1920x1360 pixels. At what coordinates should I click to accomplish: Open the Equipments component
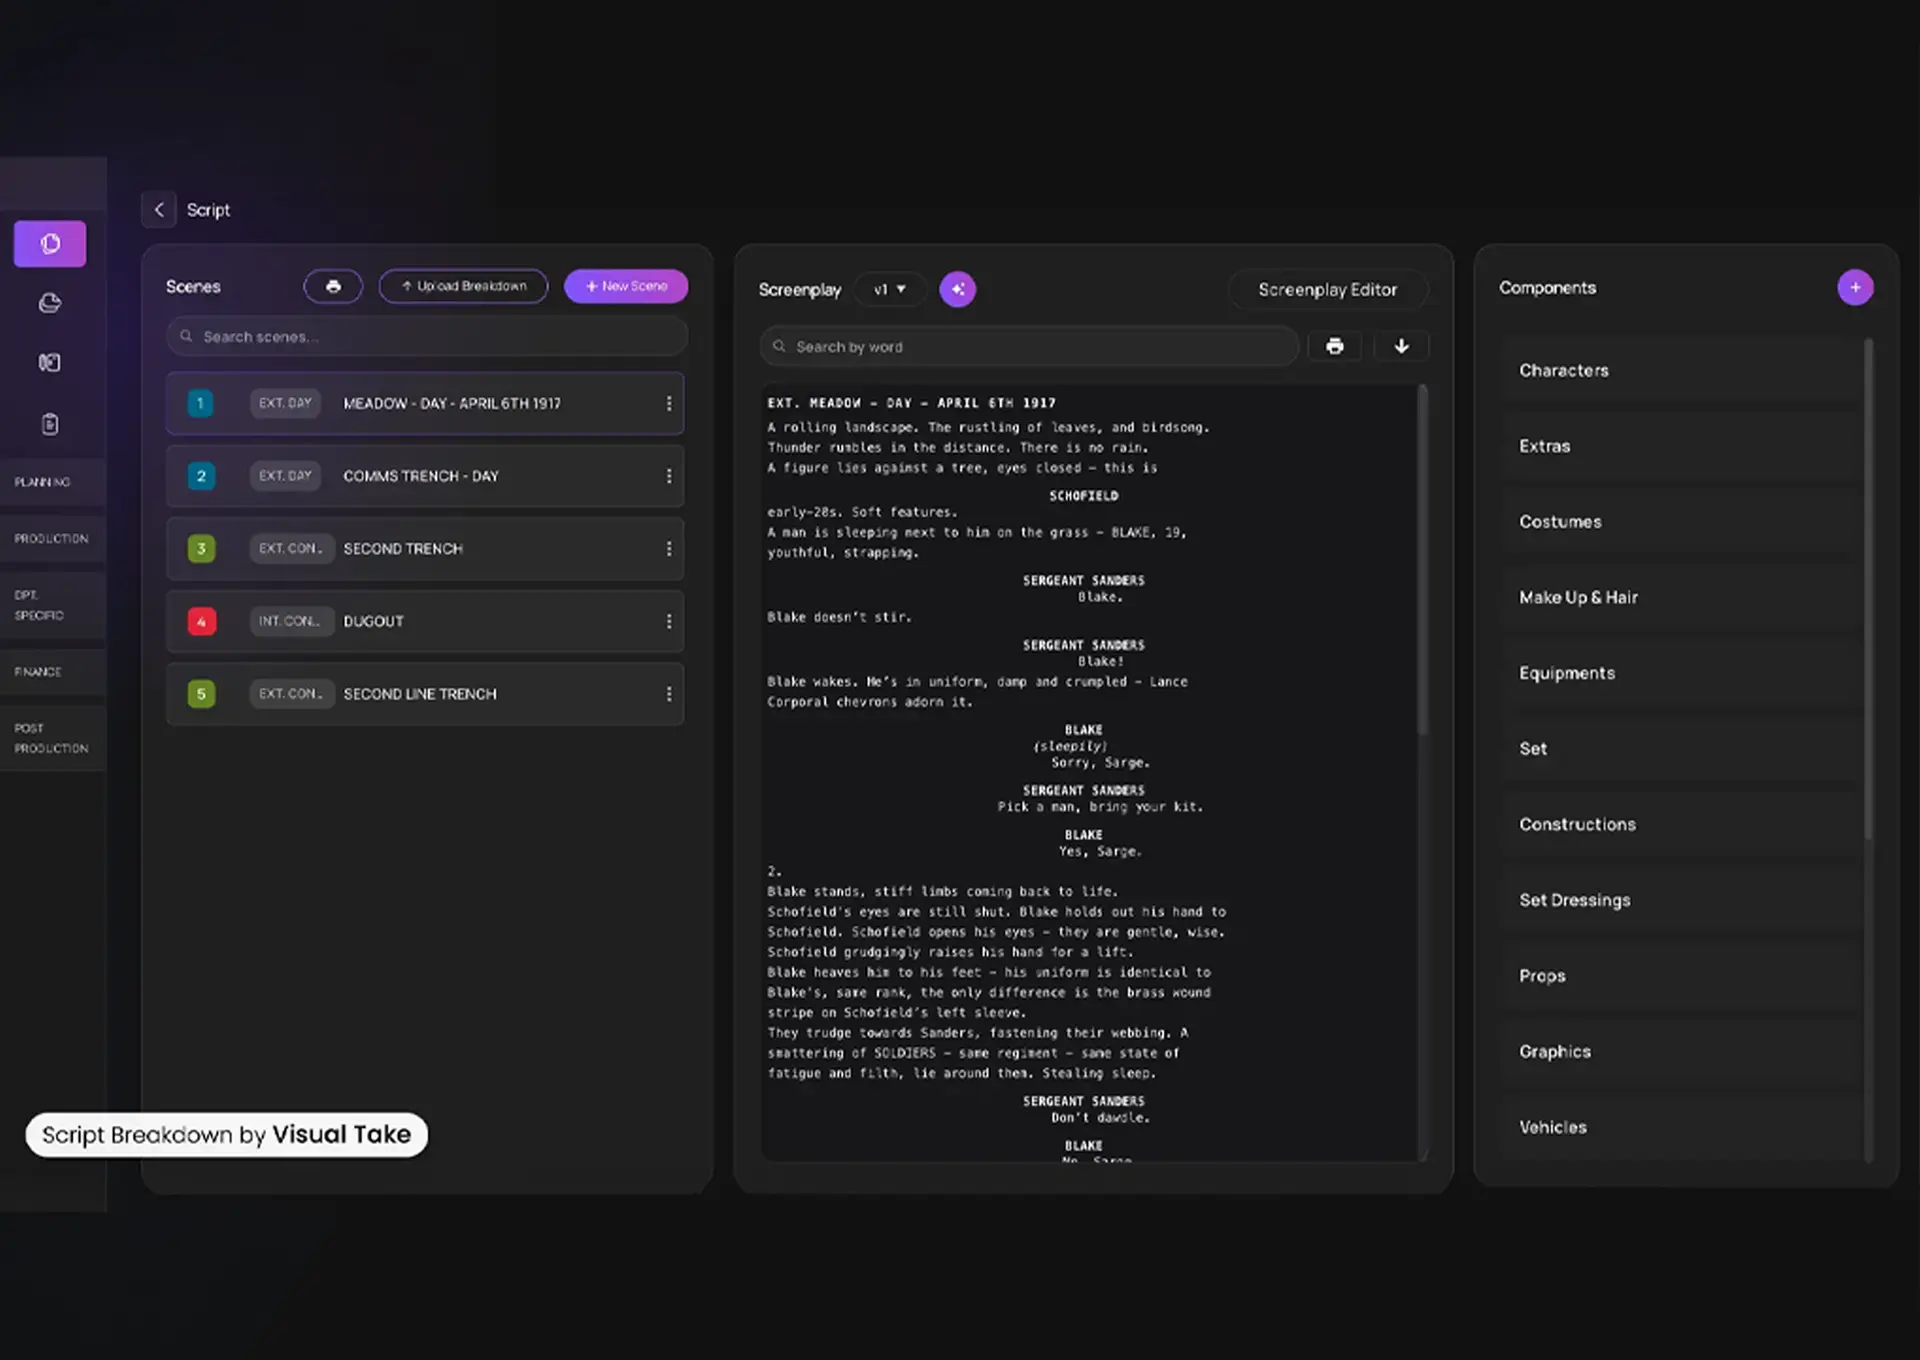click(x=1679, y=673)
